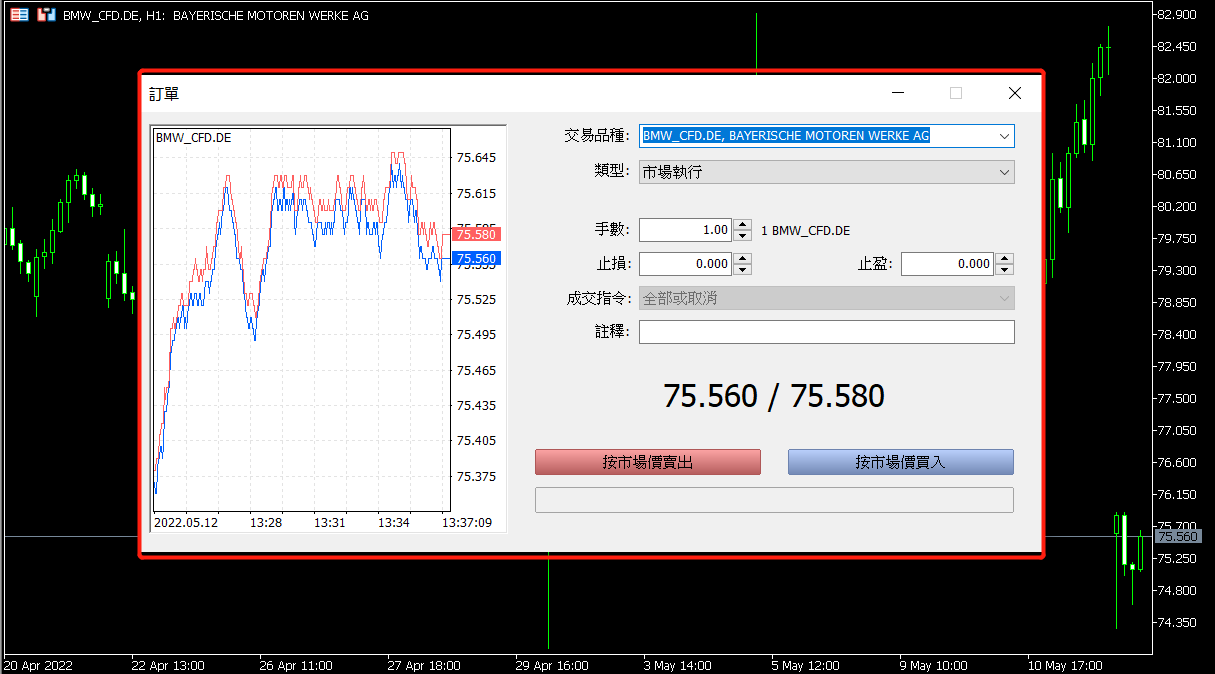Viewport: 1215px width, 674px height.
Task: Open the 交易品種 symbol dropdown
Action: [x=1004, y=136]
